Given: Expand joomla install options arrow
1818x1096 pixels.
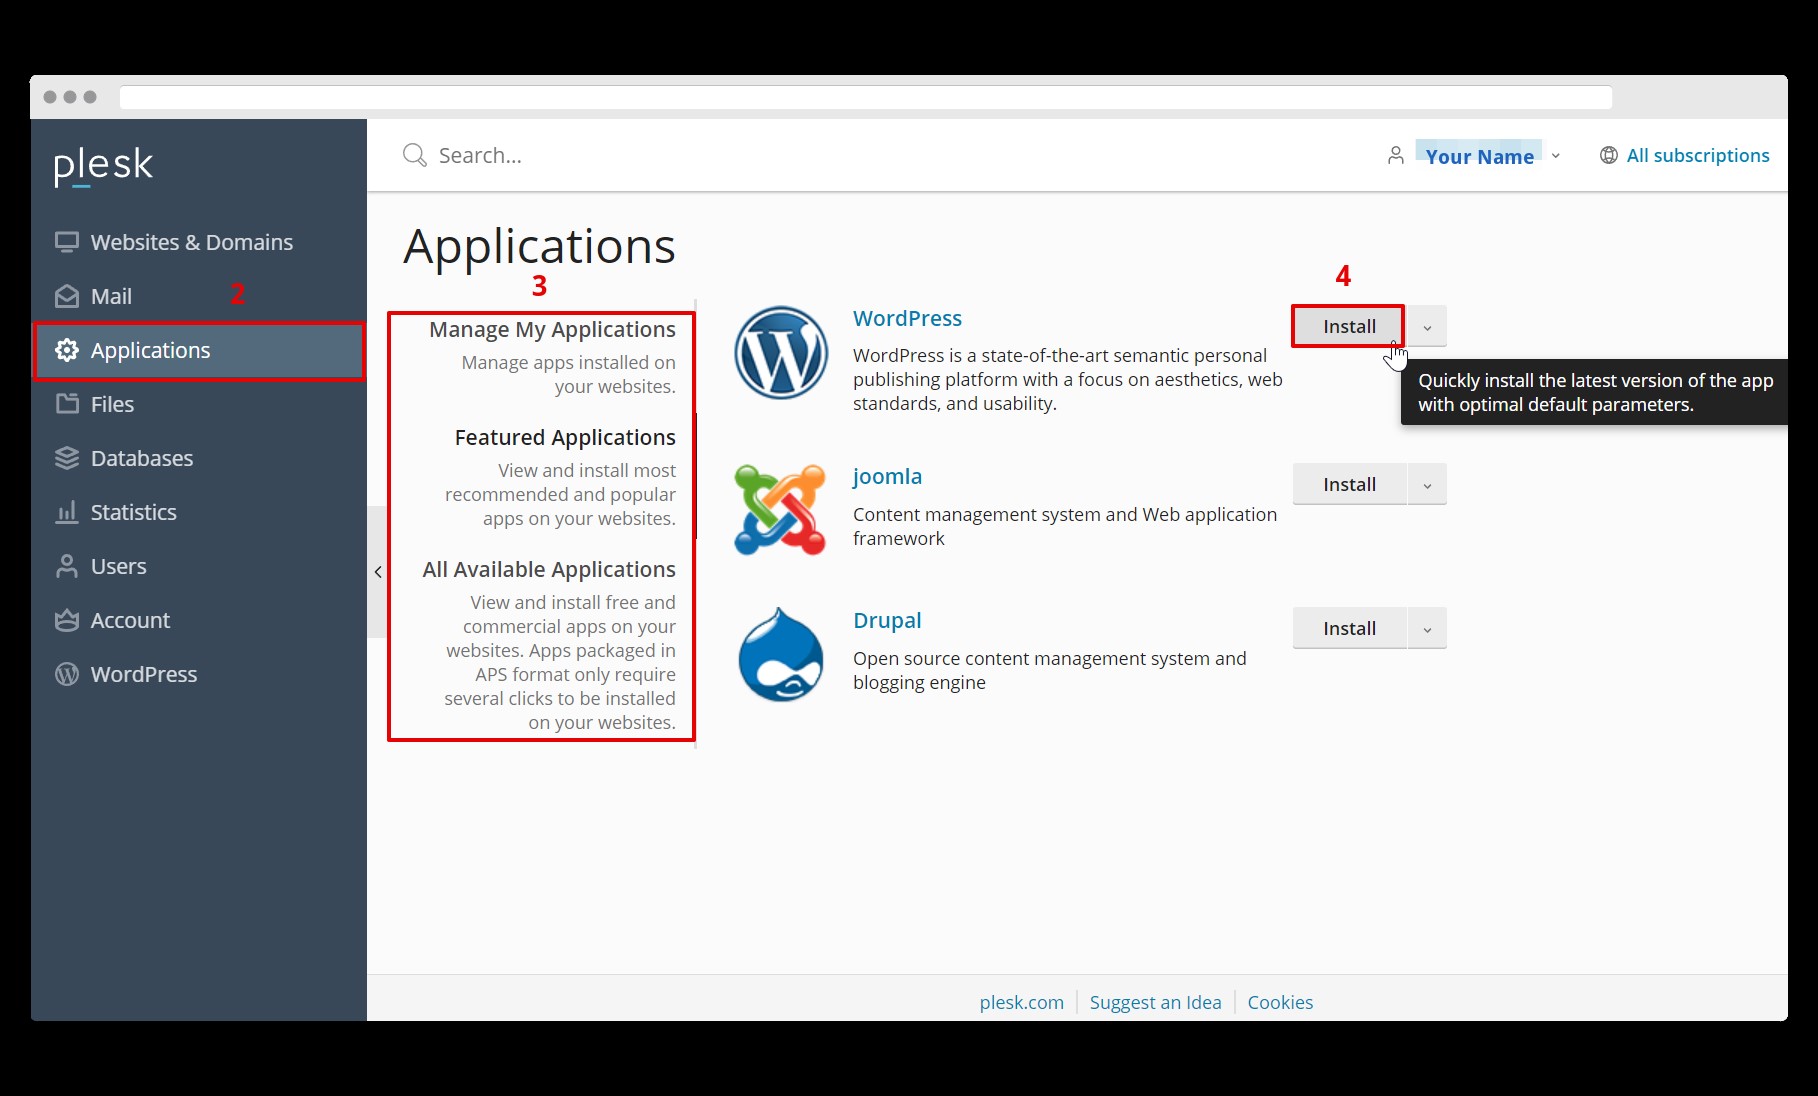Looking at the screenshot, I should tap(1427, 485).
